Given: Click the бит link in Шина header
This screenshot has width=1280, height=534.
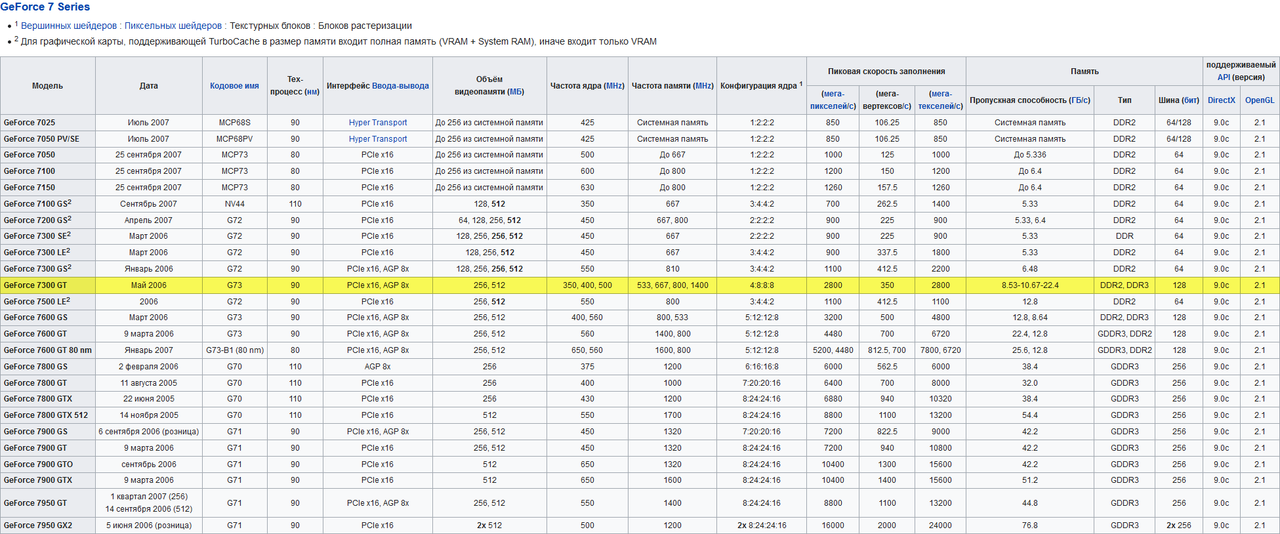Looking at the screenshot, I should click(x=1190, y=100).
